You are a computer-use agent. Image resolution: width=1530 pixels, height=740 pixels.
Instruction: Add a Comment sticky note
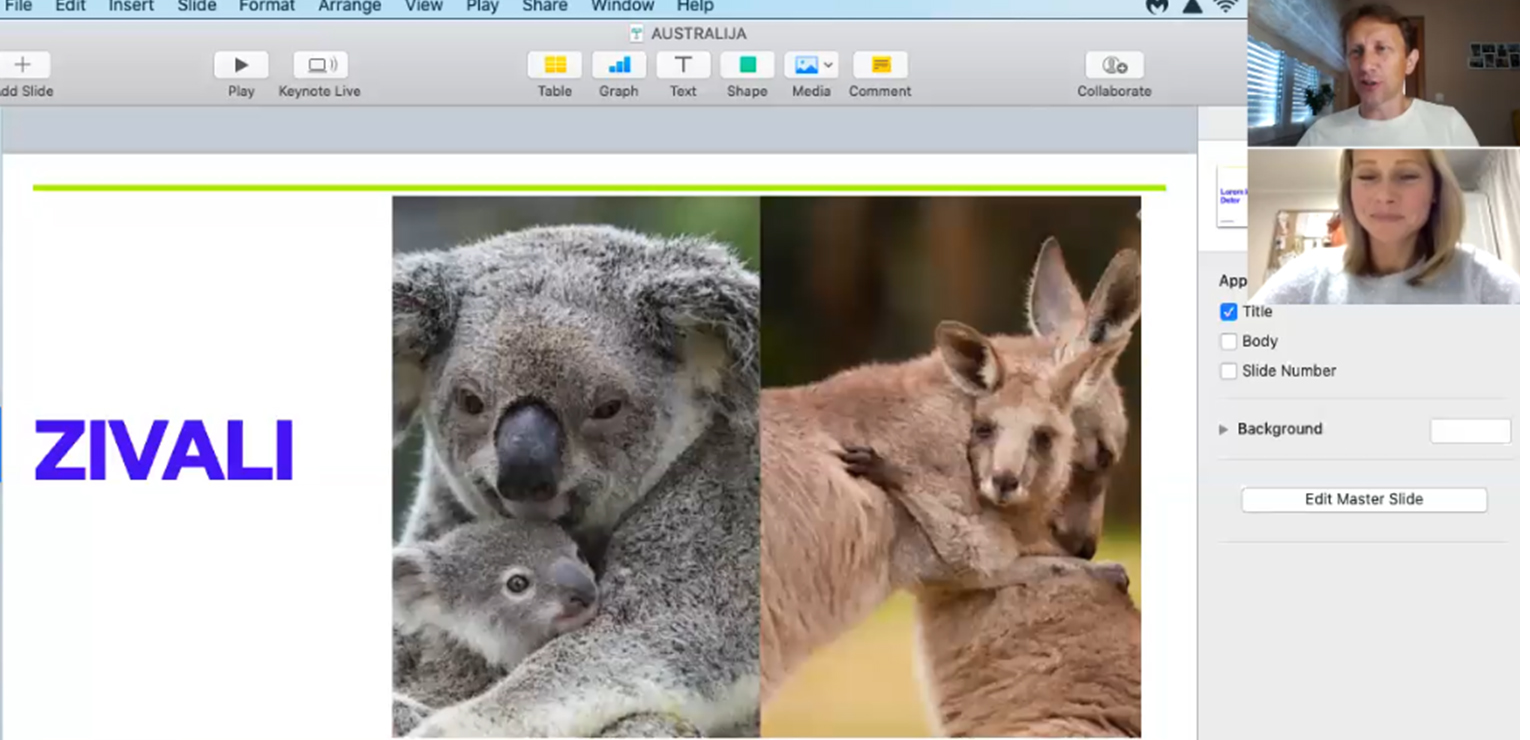point(880,65)
